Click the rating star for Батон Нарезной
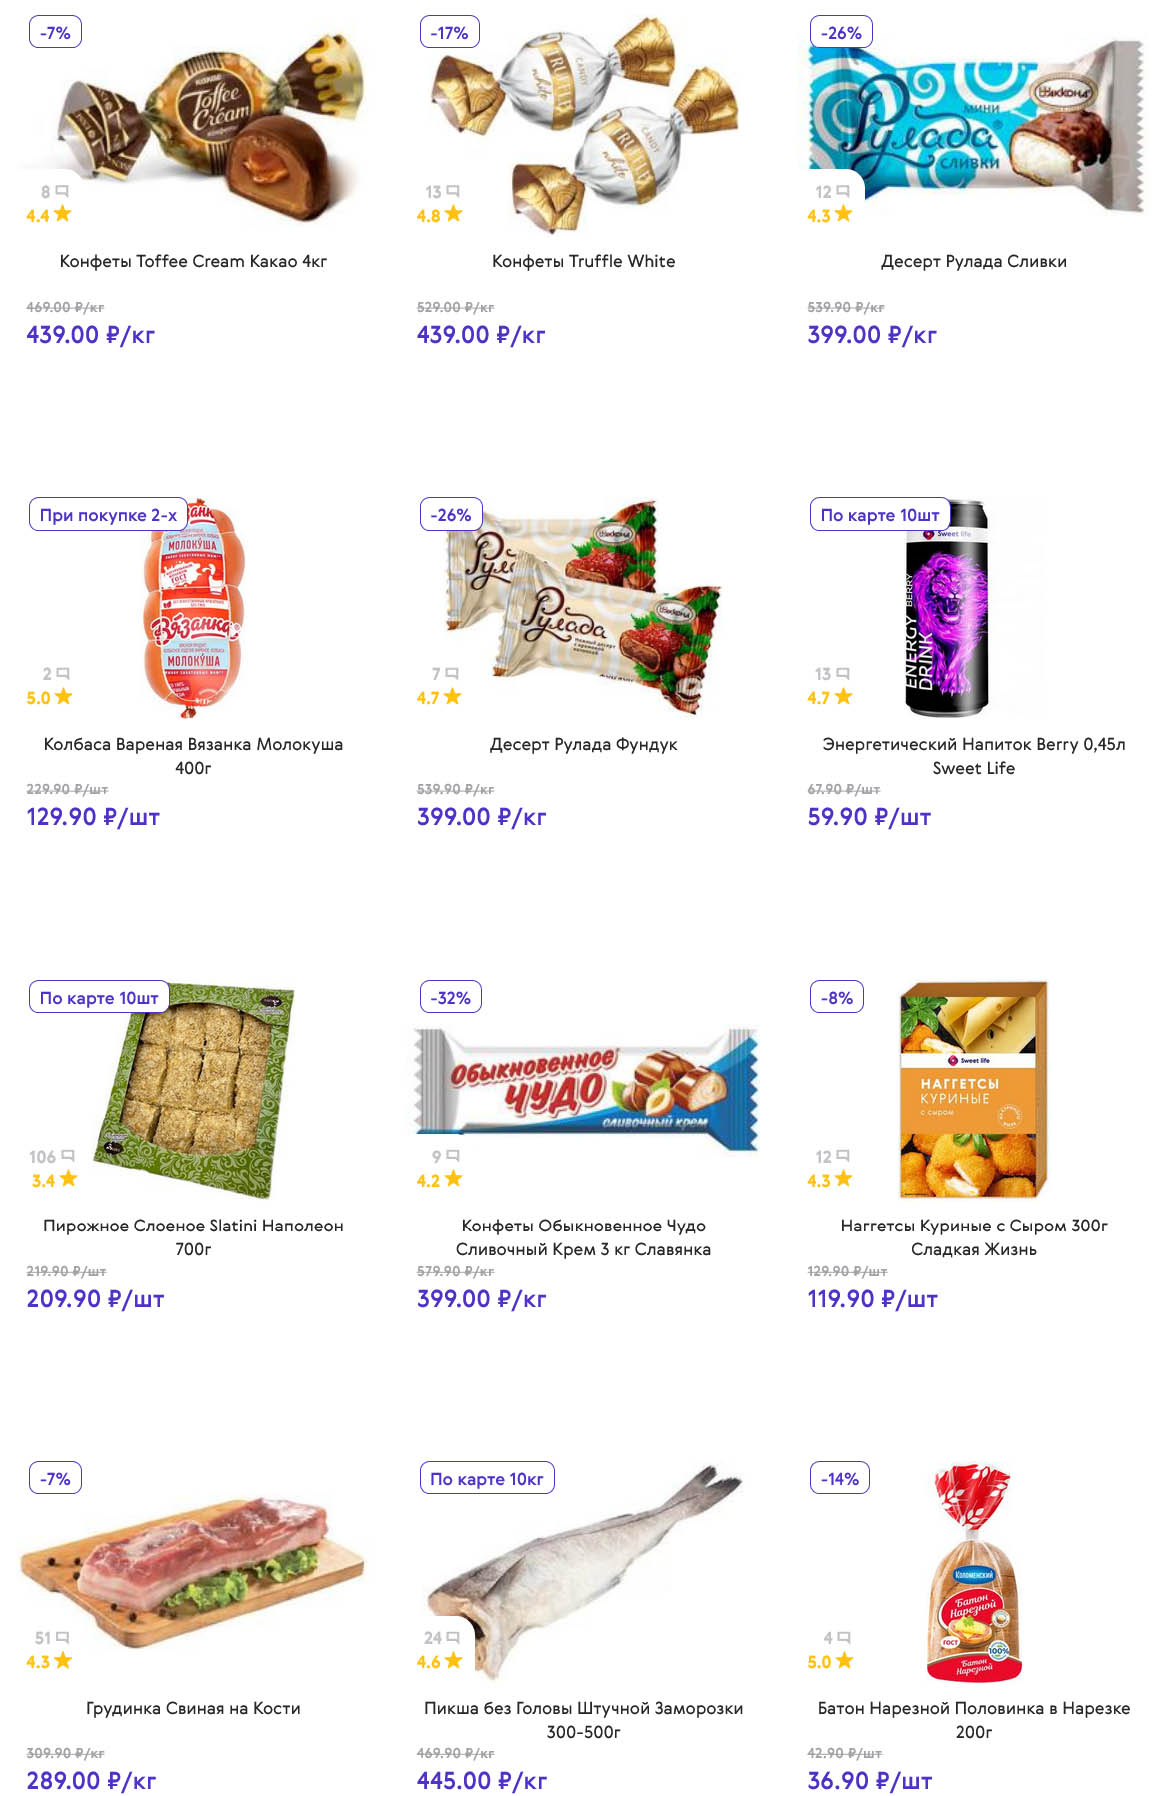The height and width of the screenshot is (1796, 1164). point(845,1661)
